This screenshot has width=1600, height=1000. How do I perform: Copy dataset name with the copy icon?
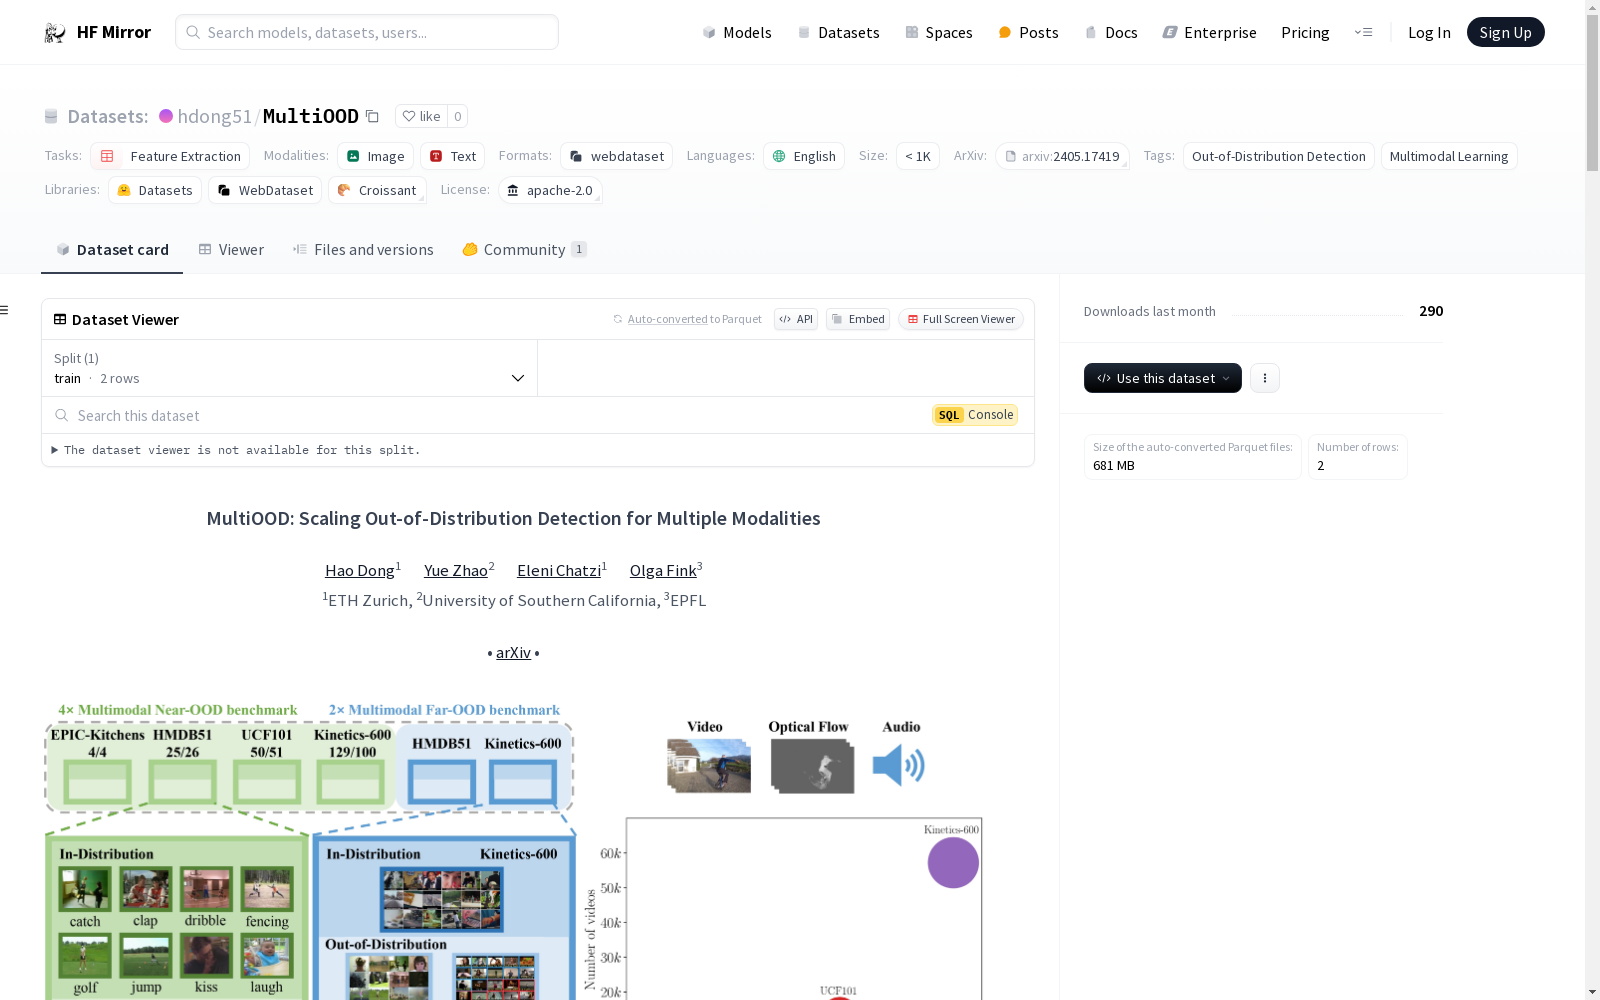tap(372, 116)
